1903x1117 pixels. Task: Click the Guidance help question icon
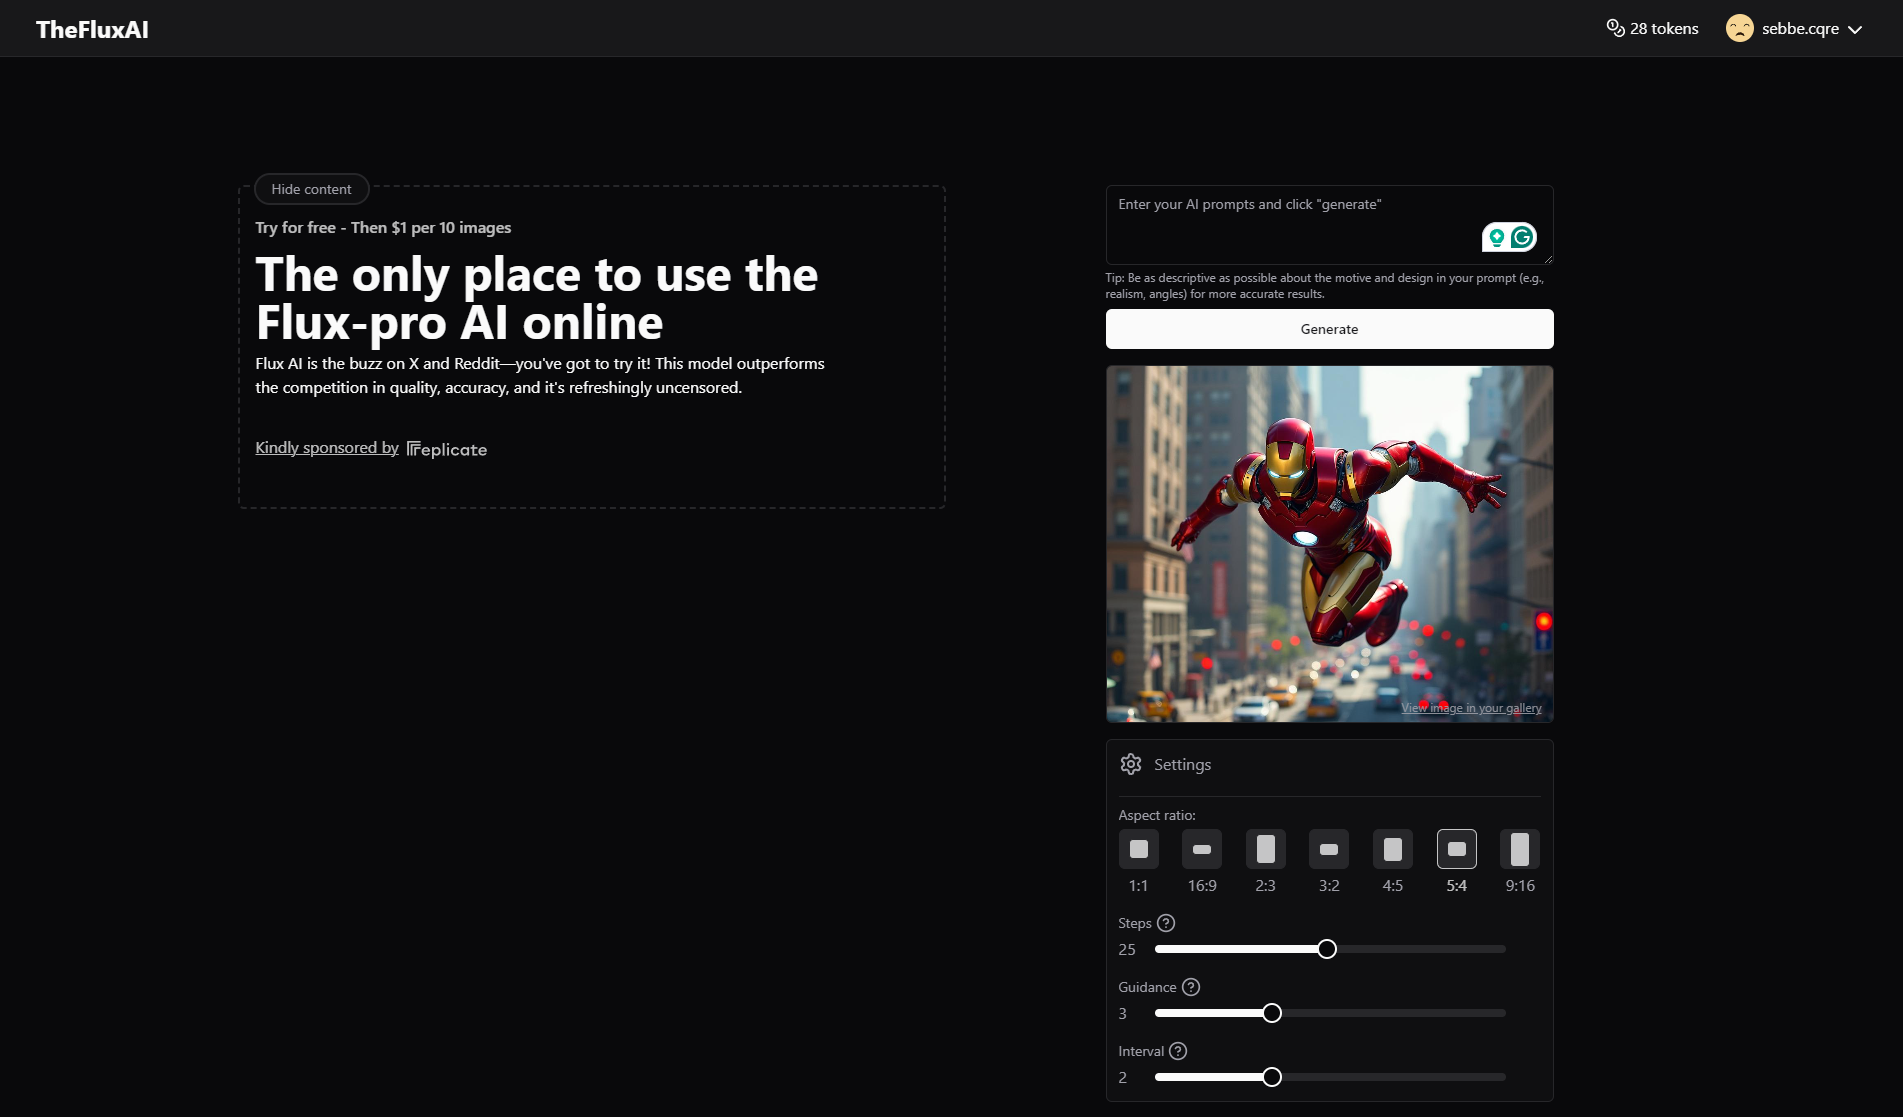pos(1190,987)
